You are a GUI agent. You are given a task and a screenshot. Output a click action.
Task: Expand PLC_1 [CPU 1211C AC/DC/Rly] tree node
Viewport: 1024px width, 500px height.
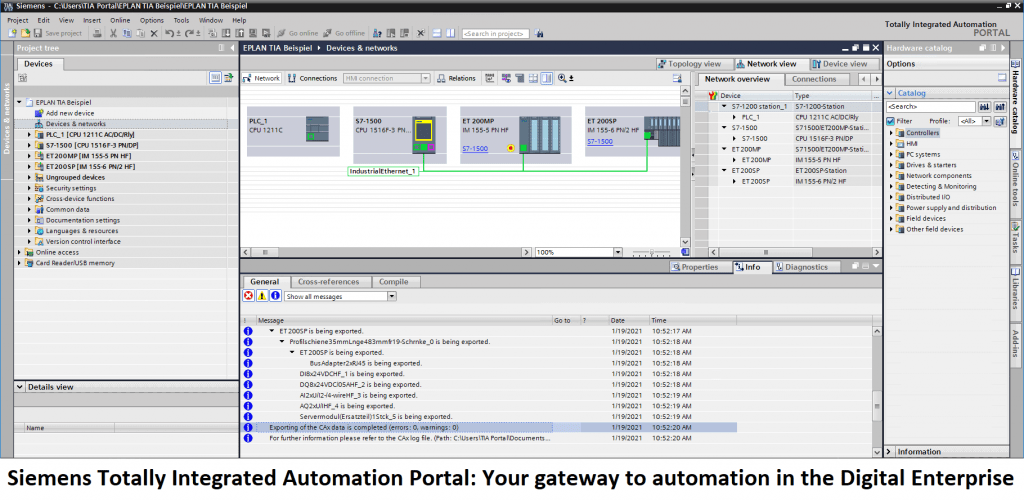coord(29,134)
